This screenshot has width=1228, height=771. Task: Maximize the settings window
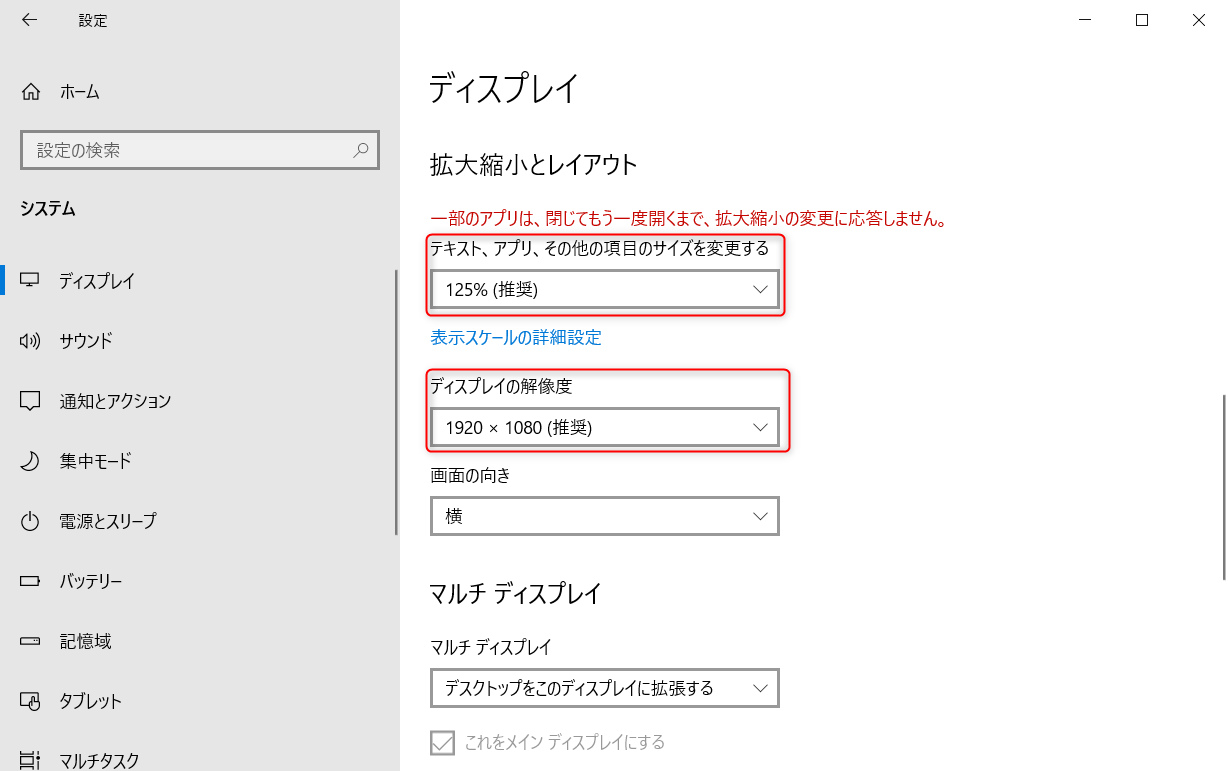tap(1142, 20)
